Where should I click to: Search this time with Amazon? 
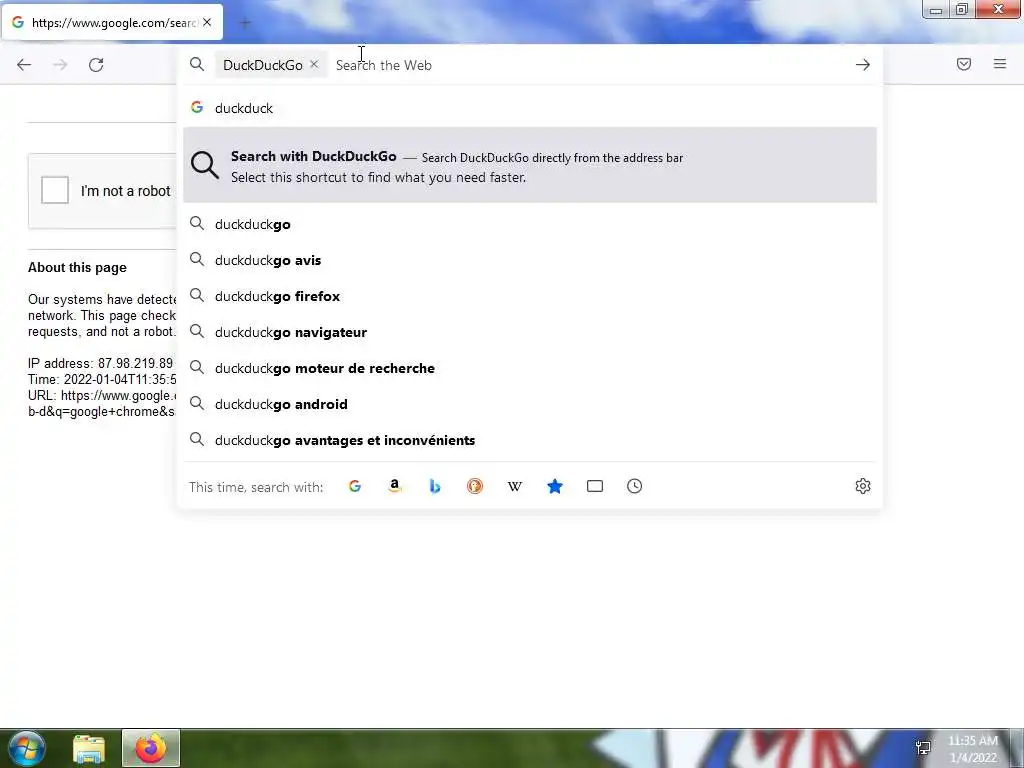[x=394, y=486]
